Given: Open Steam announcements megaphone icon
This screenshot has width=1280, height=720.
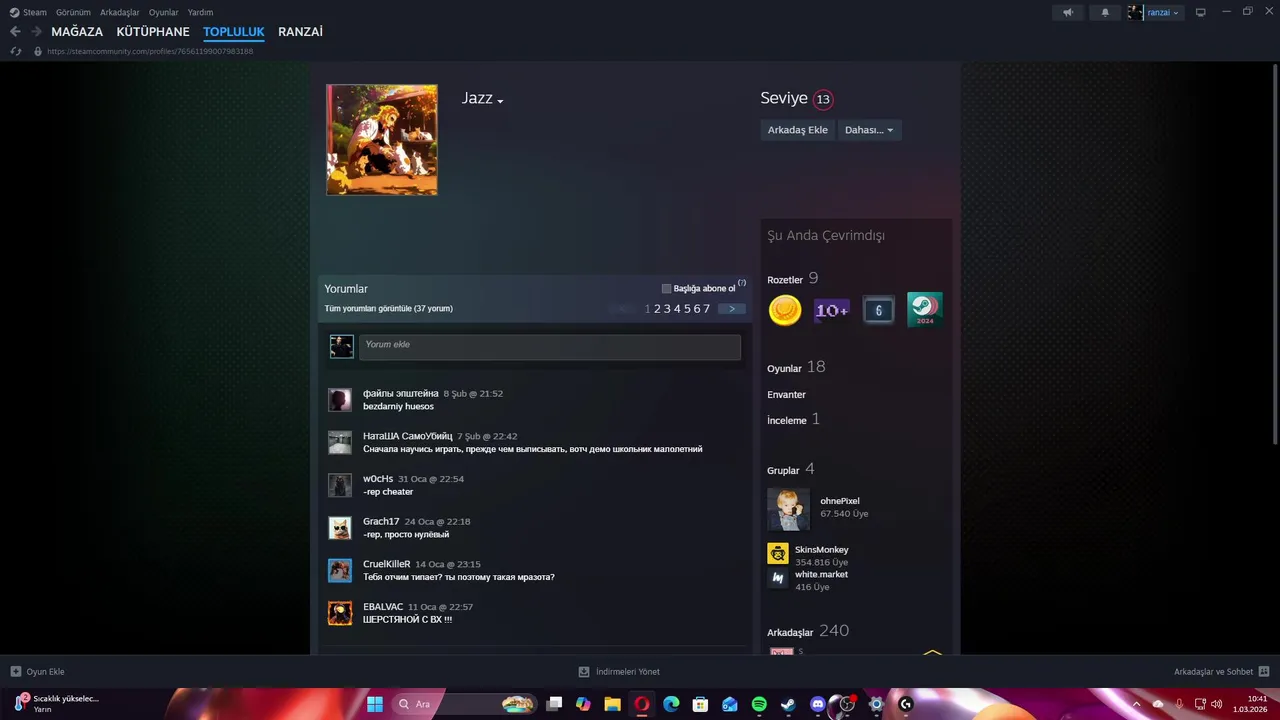Looking at the screenshot, I should [x=1068, y=12].
